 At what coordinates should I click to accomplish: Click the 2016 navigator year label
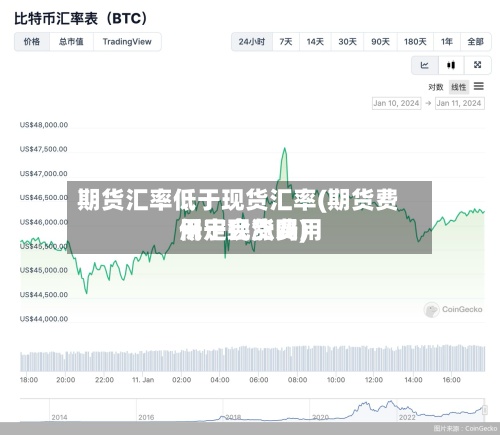tap(146, 417)
